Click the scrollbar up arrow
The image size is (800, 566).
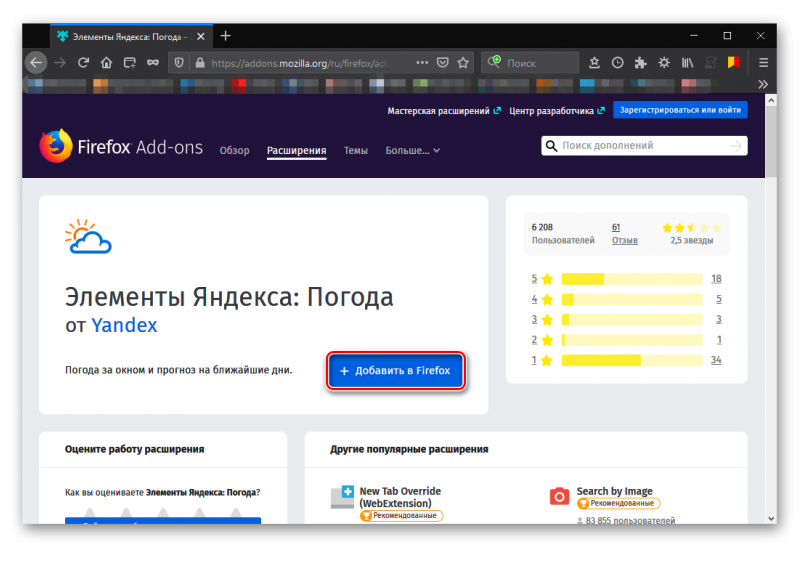pos(771,101)
